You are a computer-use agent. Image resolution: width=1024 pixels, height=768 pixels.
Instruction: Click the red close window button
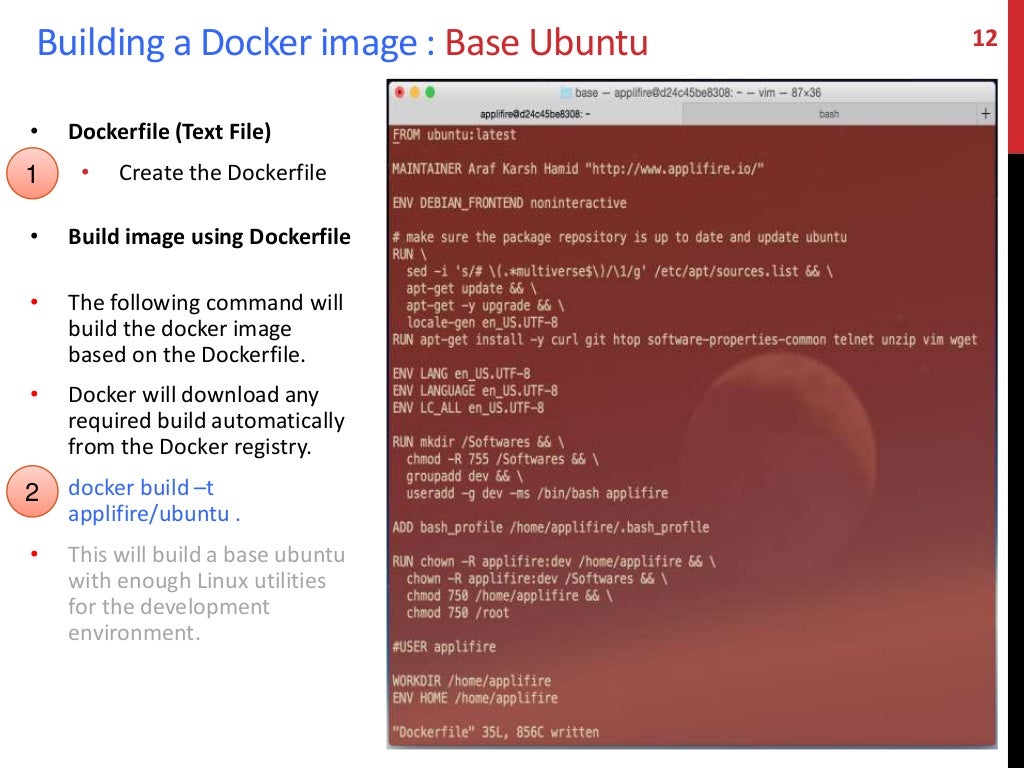400,92
